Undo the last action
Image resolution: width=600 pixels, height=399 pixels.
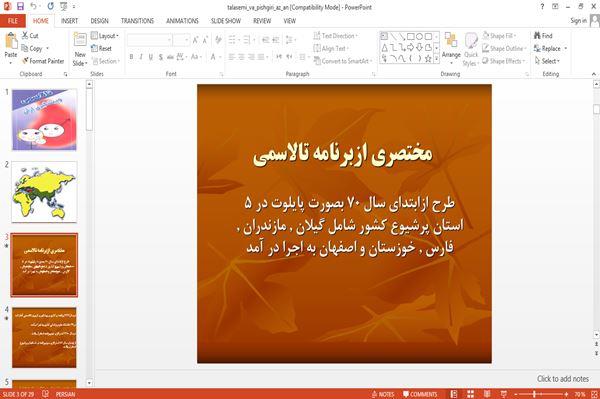tap(34, 6)
